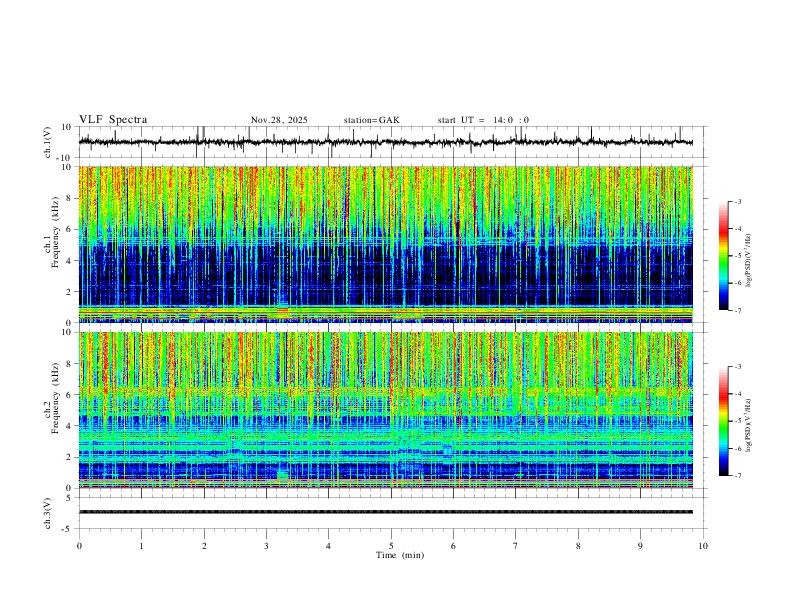Click the "VLF Spectra" title text
This screenshot has width=792, height=612.
tap(113, 120)
